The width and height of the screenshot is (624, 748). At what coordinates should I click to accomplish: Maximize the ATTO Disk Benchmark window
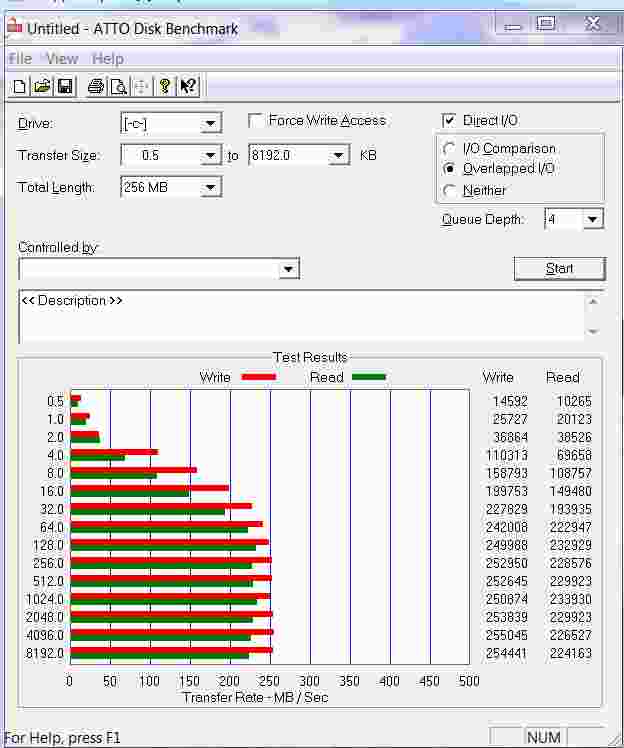tap(546, 23)
